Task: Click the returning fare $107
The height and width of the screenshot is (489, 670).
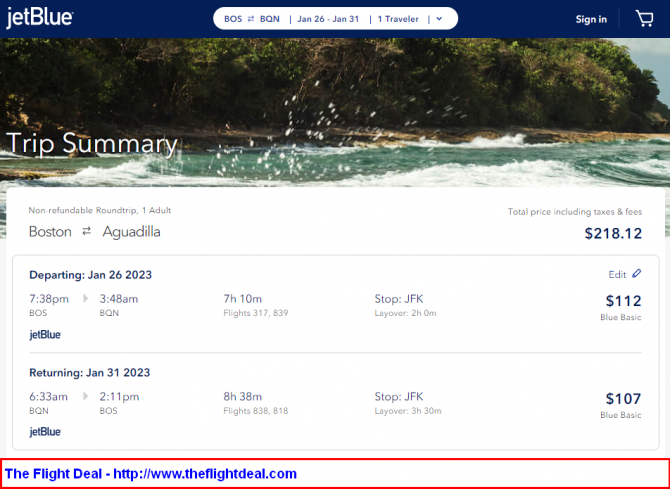Action: (x=623, y=399)
